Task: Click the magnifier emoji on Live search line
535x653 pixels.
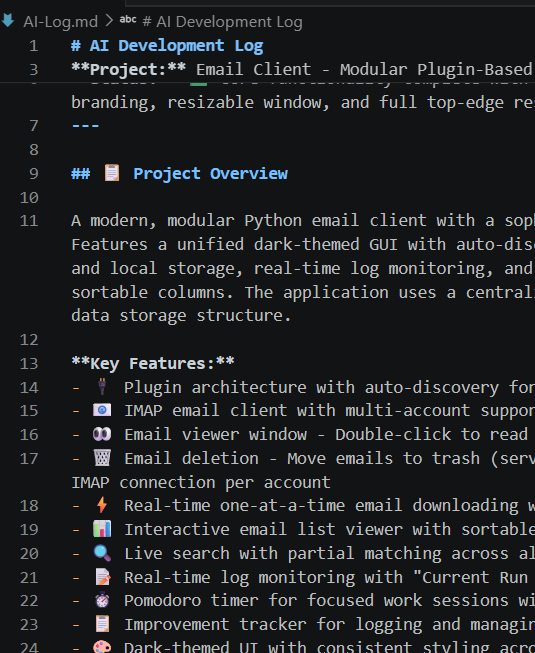Action: 102,553
